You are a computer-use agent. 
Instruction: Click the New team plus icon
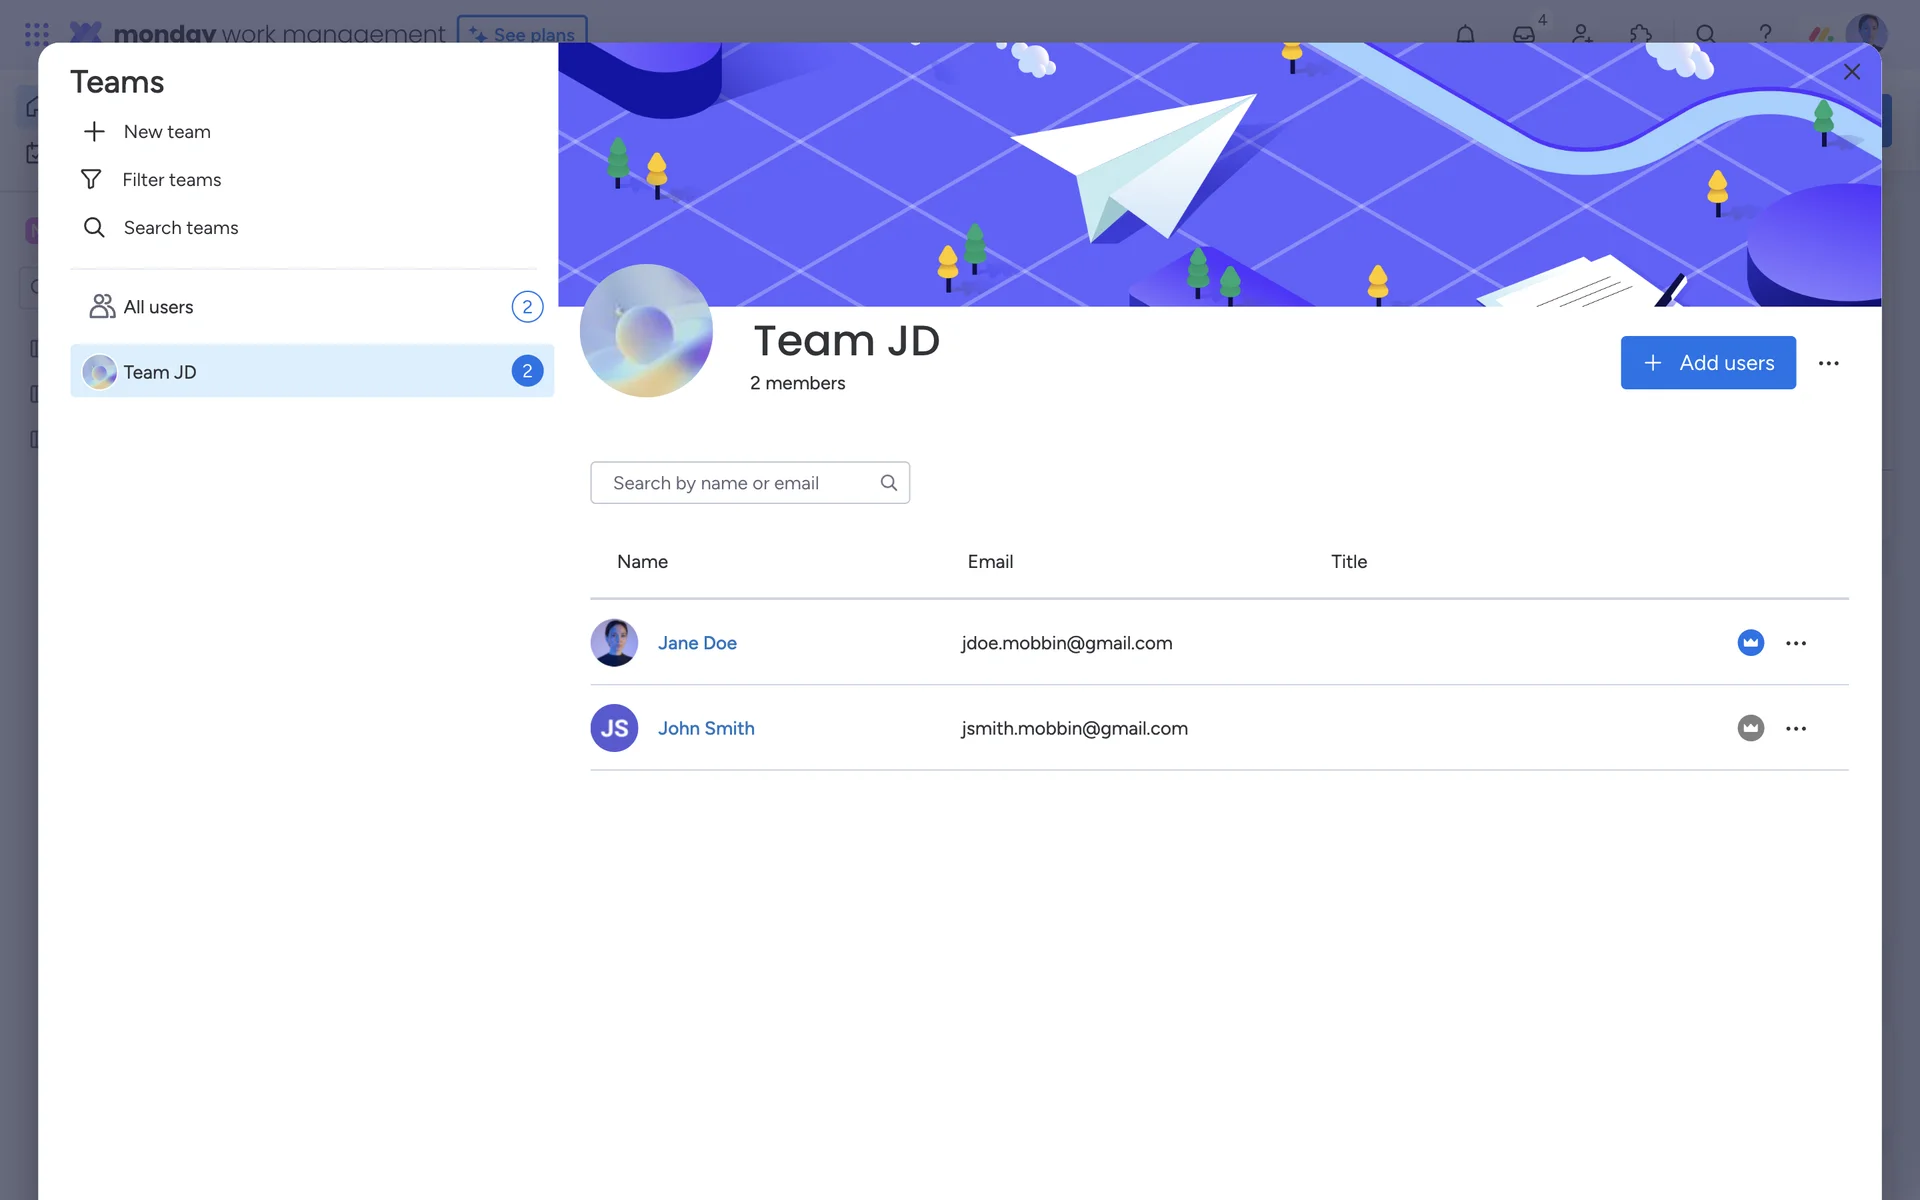[x=94, y=132]
